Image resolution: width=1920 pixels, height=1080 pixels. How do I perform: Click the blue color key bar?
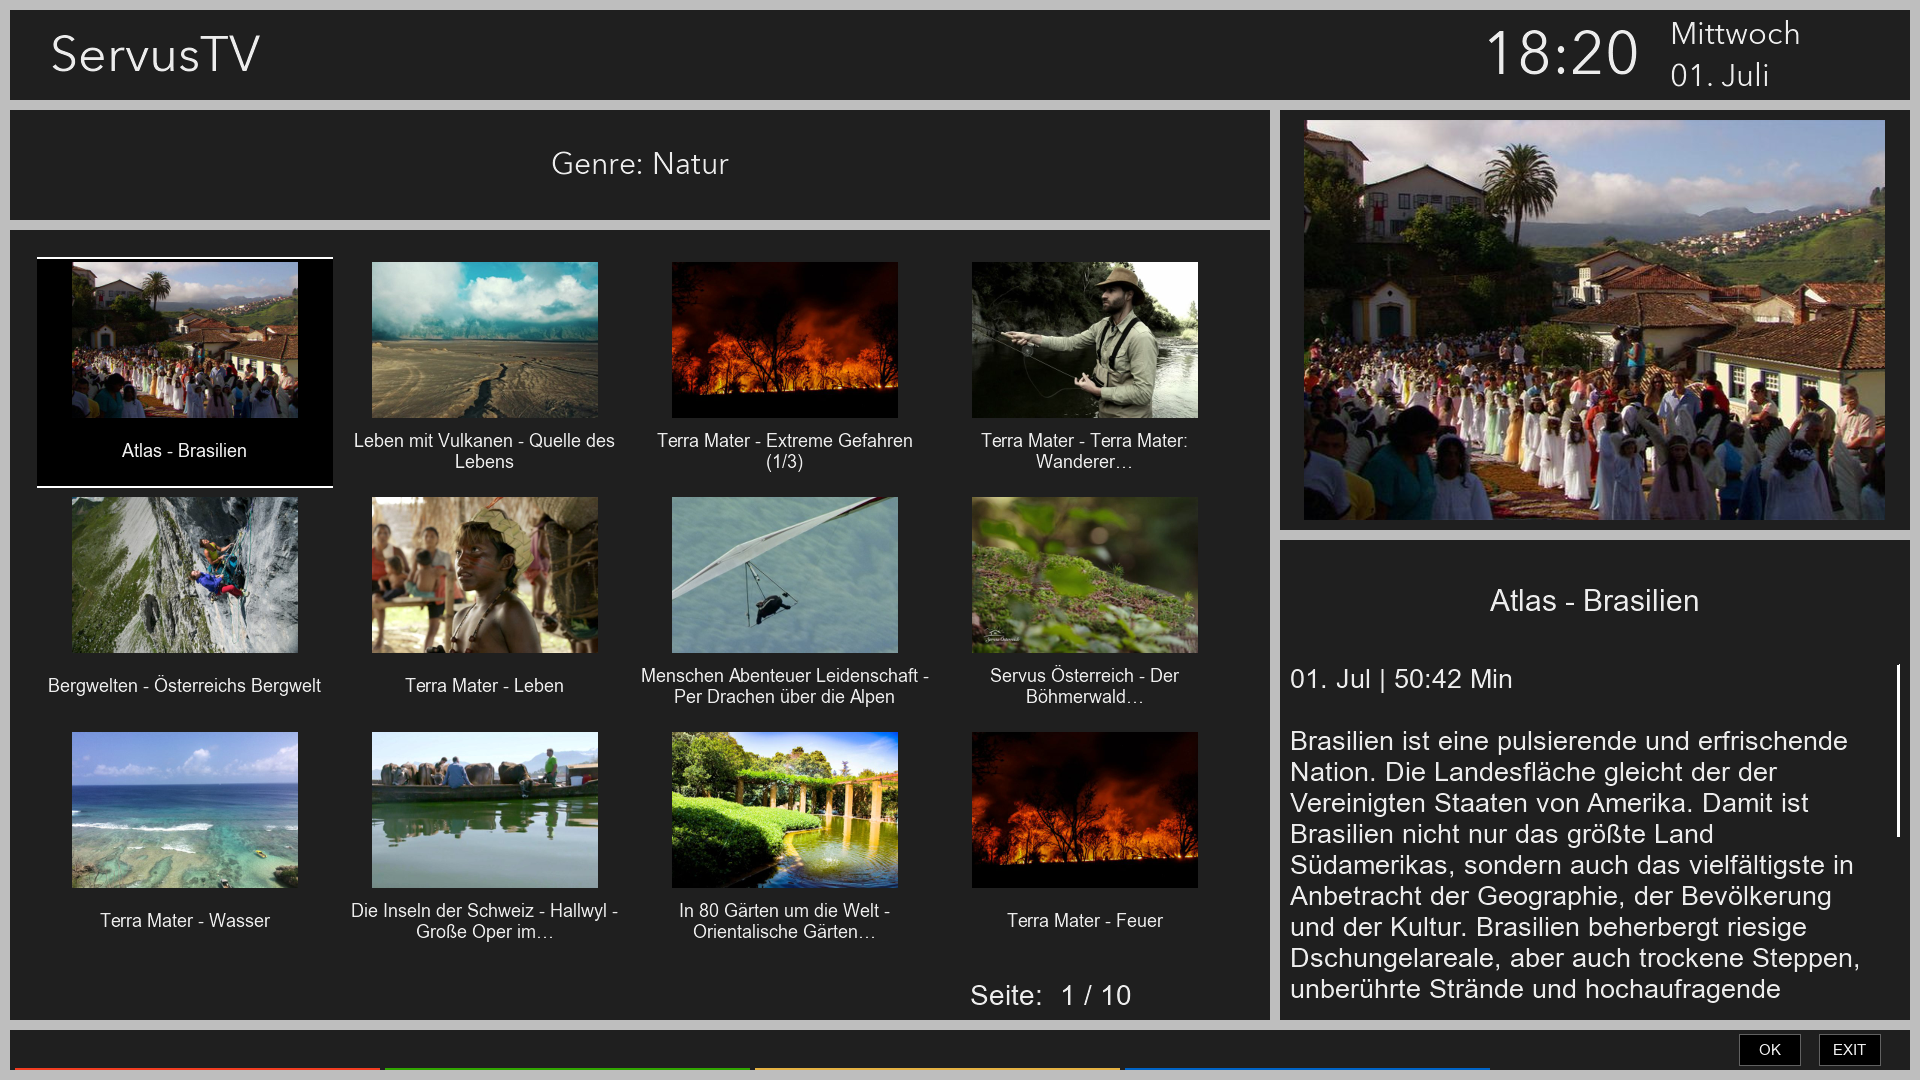[x=1307, y=1069]
